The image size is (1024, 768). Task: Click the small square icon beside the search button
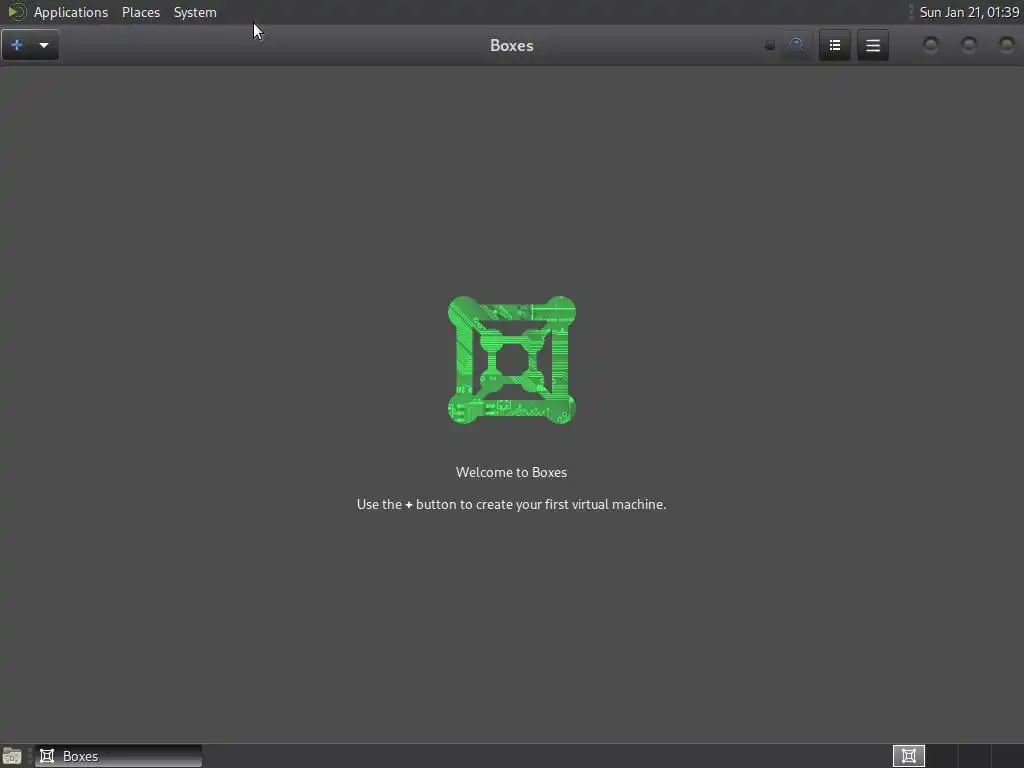tap(770, 45)
